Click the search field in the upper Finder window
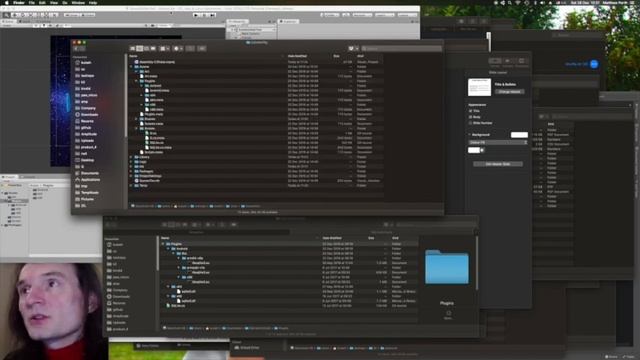 pos(402,49)
